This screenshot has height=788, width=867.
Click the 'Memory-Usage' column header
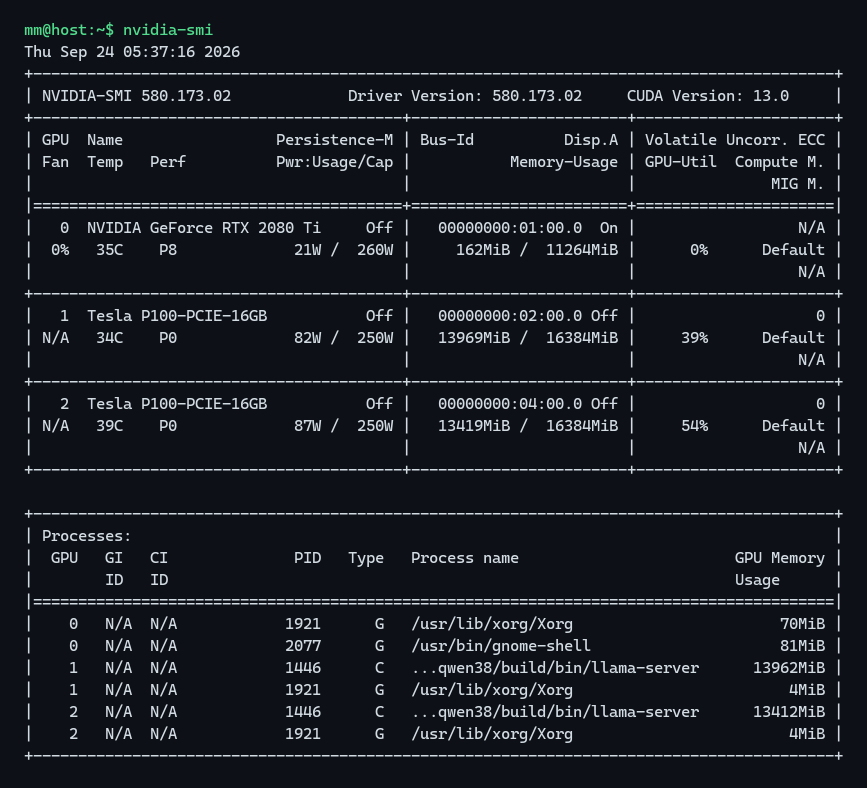coord(564,162)
